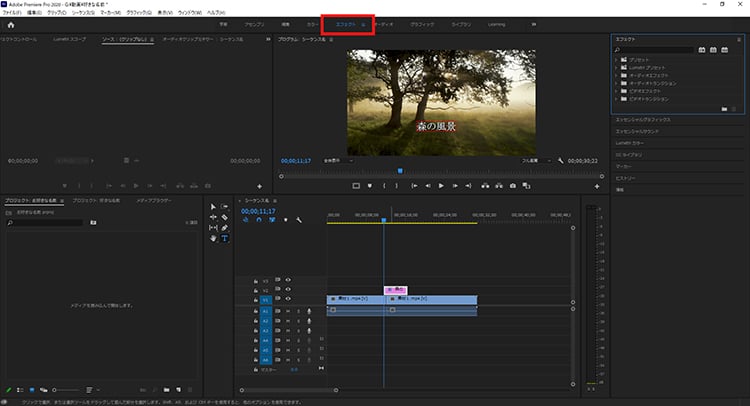
Task: Switch to the Effects workspace tab
Action: tap(348, 24)
